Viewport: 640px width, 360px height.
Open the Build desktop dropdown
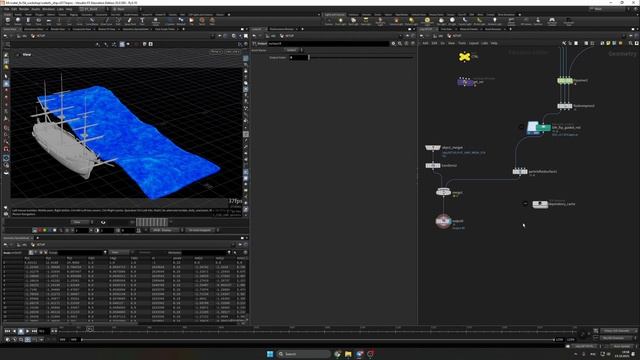point(93,9)
